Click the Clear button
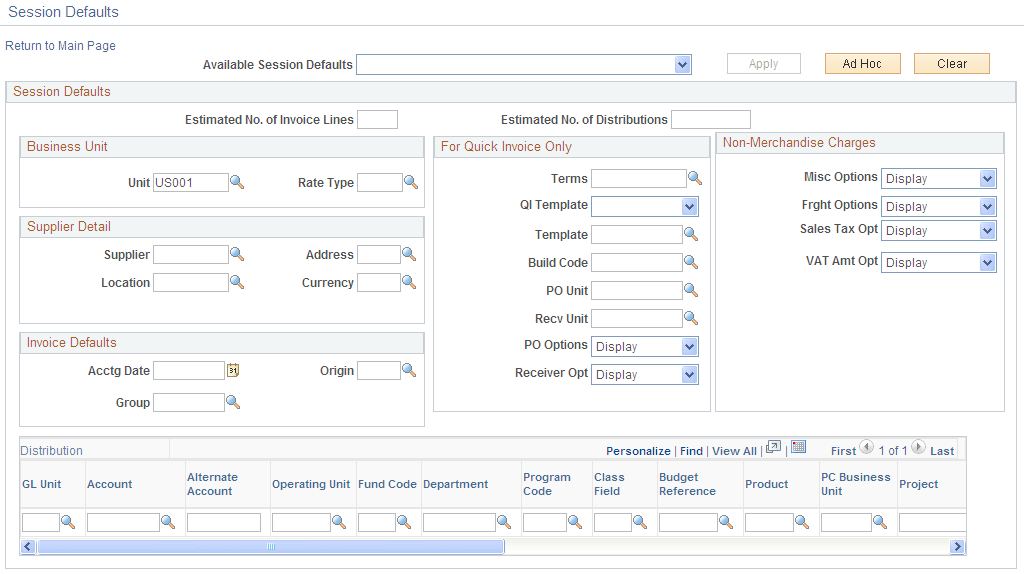 point(952,63)
